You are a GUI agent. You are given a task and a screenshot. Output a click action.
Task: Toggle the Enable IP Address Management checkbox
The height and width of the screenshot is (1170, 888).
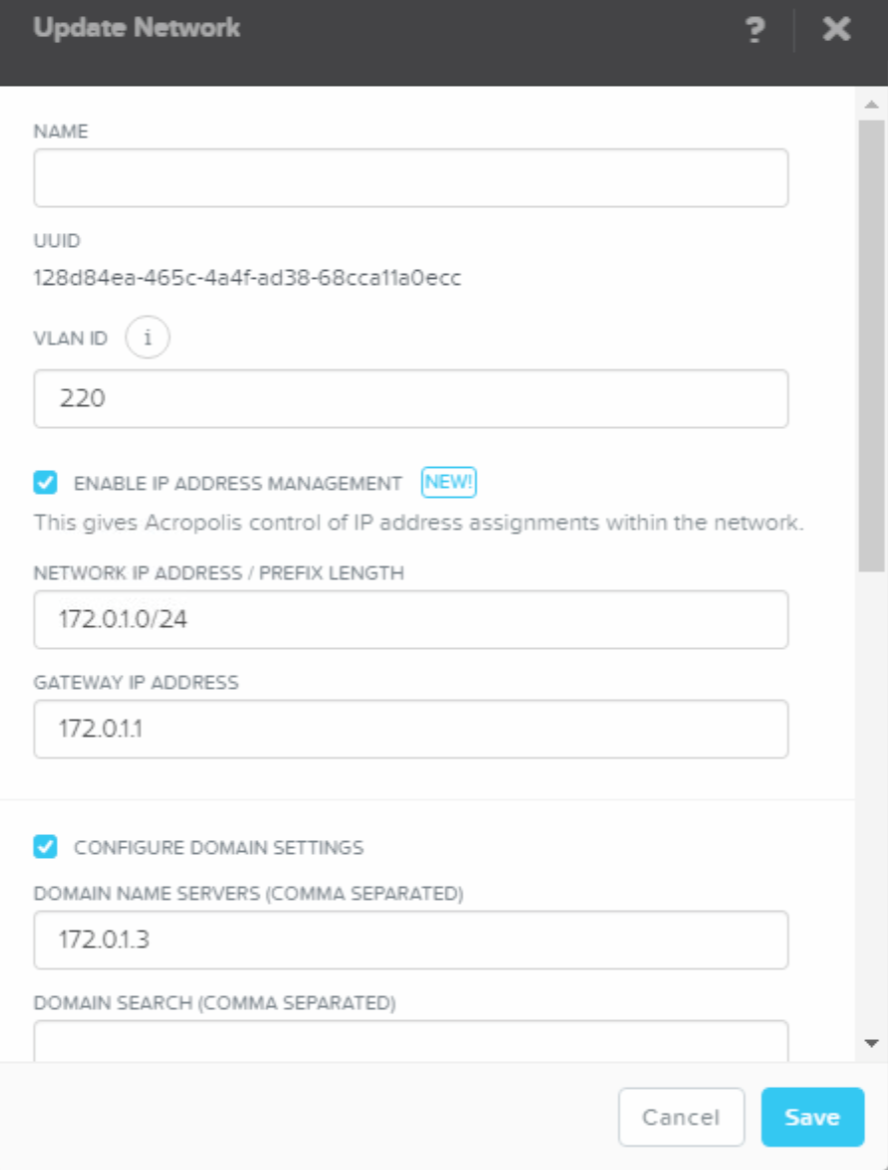[46, 483]
